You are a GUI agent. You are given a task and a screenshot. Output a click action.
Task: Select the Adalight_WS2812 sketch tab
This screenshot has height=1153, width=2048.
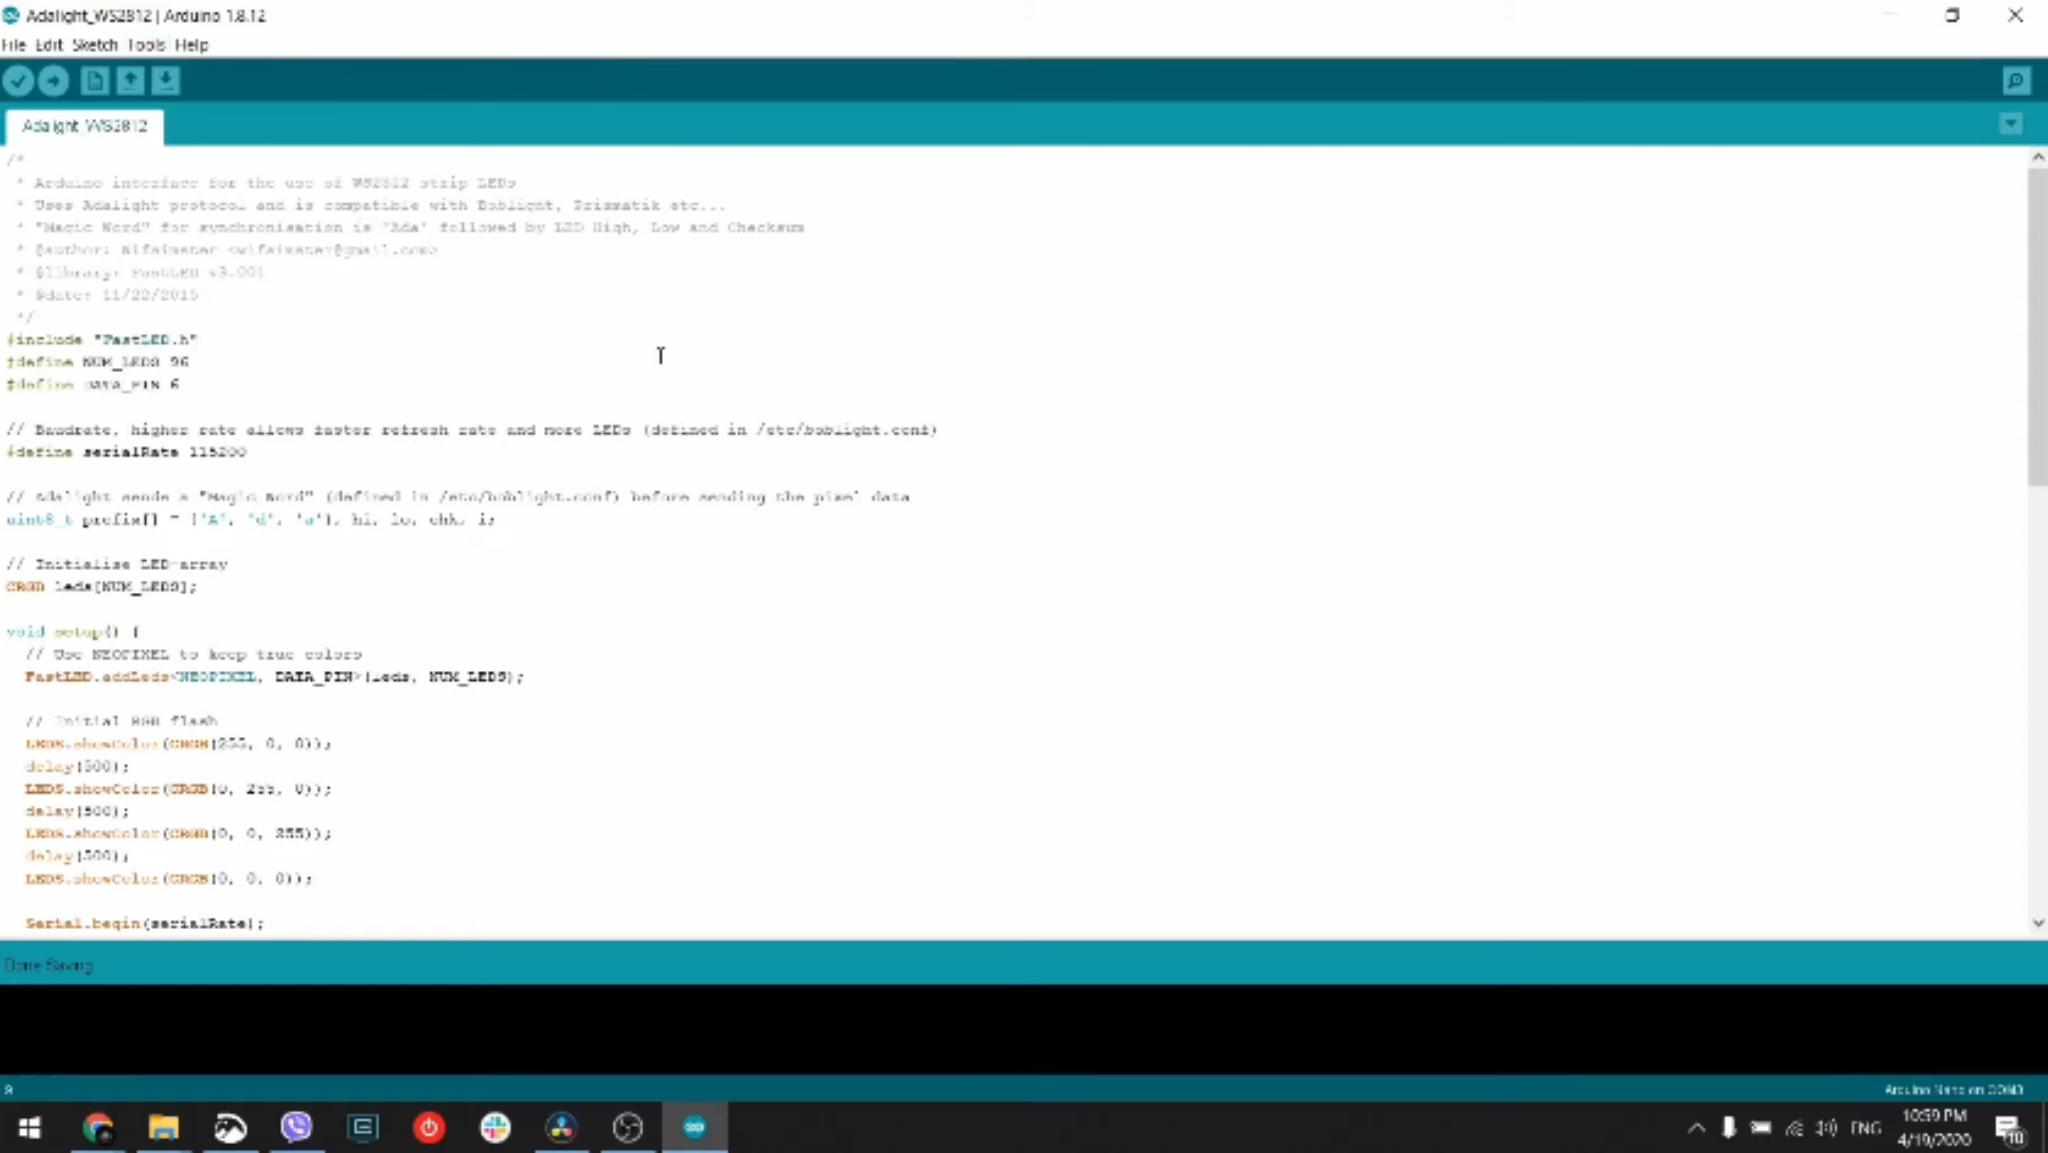(x=85, y=126)
